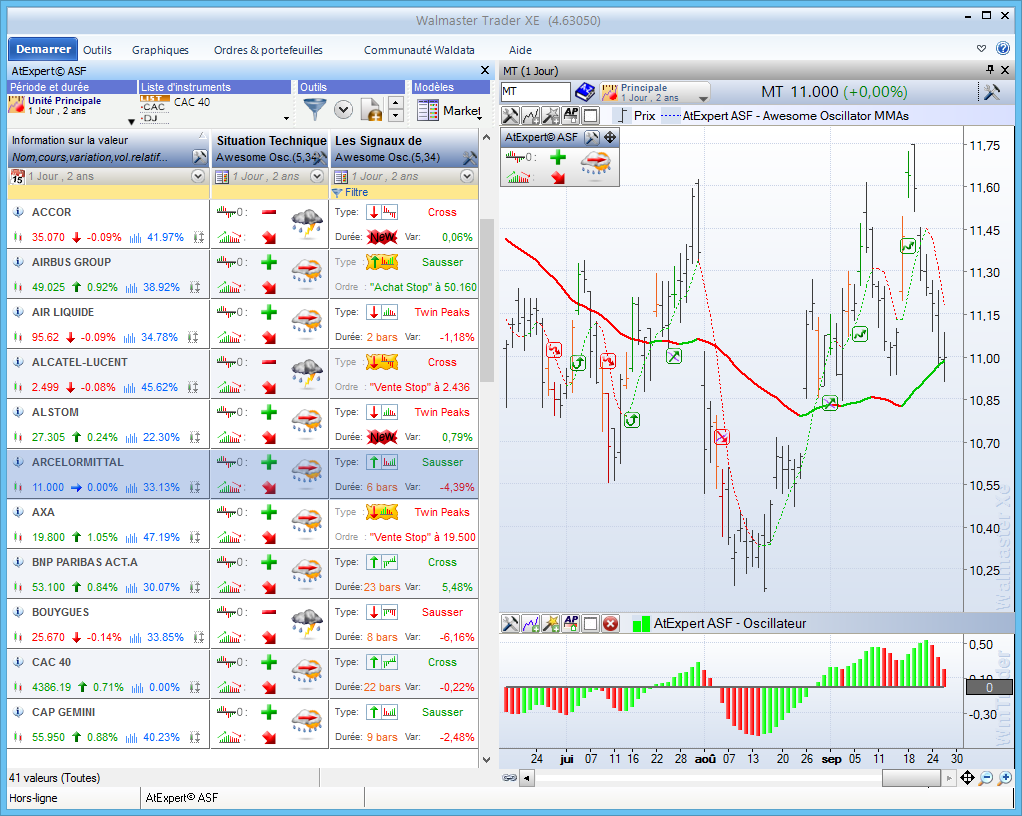
Task: Click the instrument list scroll down arrow
Action: click(x=486, y=759)
